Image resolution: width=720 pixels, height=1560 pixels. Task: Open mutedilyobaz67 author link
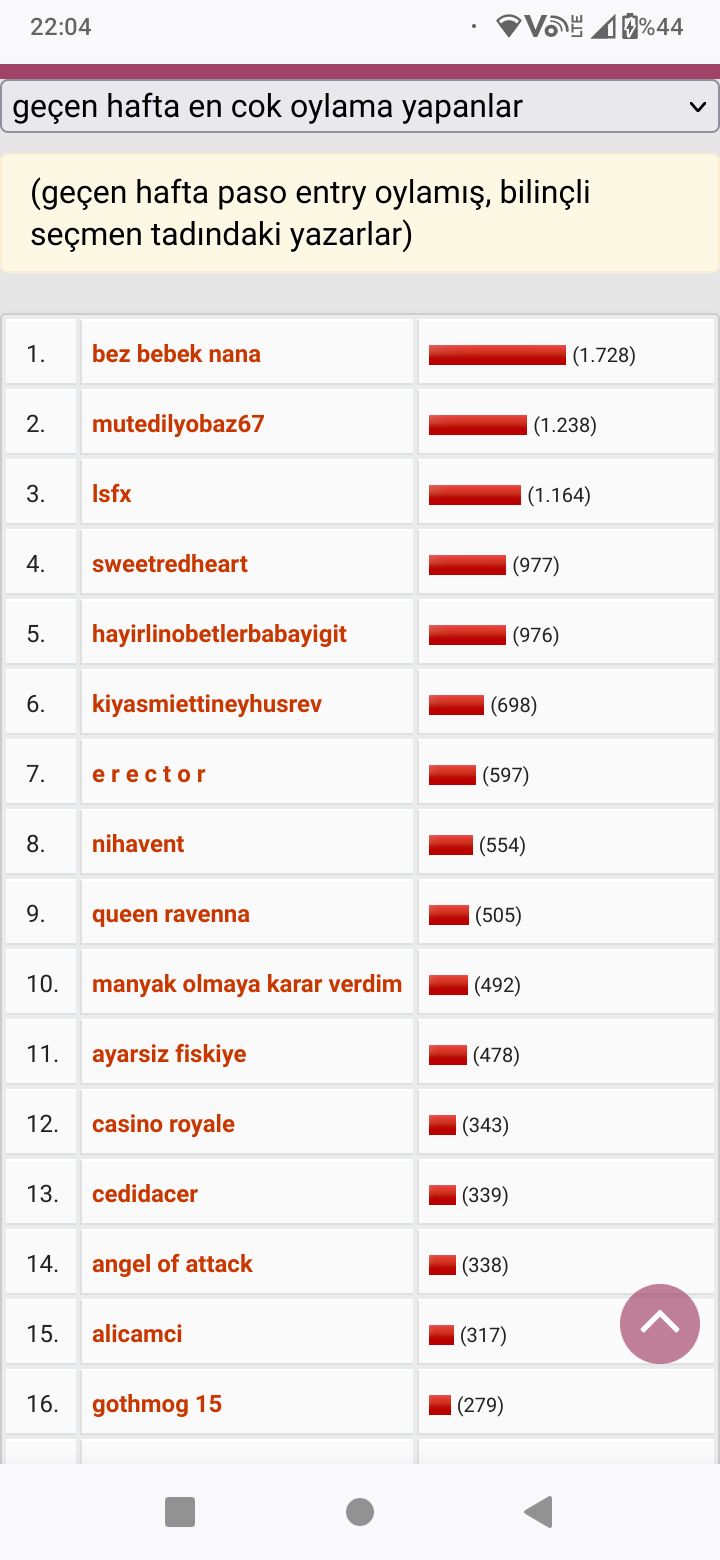click(x=178, y=424)
